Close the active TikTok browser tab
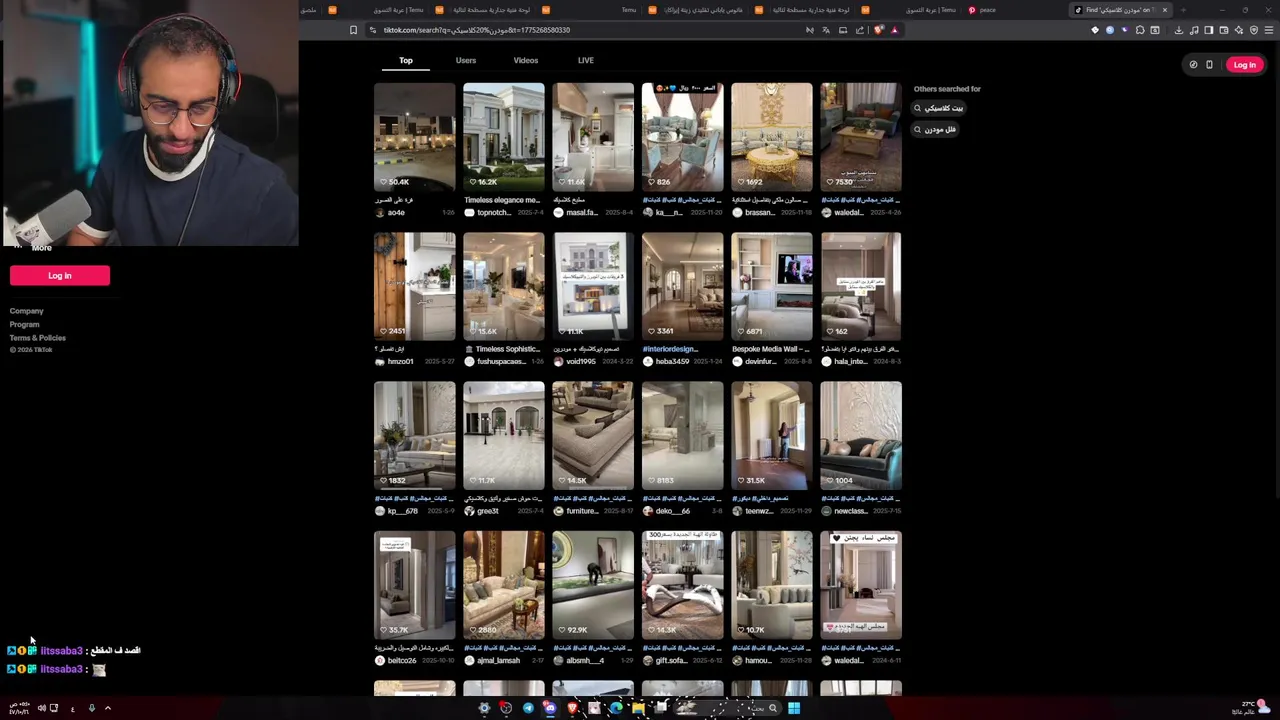Viewport: 1280px width, 720px height. (x=1164, y=10)
